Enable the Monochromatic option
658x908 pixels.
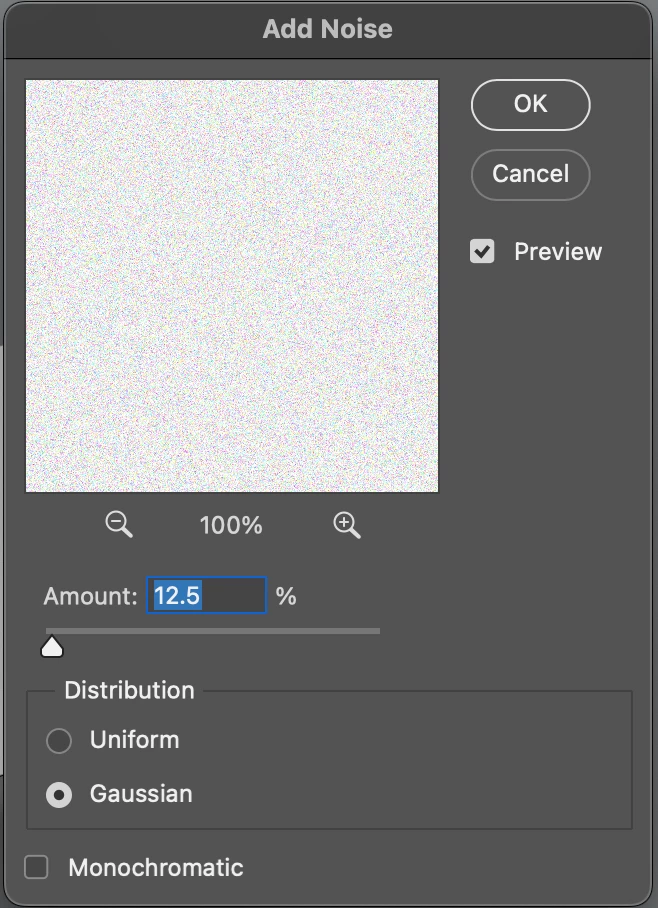click(x=36, y=867)
